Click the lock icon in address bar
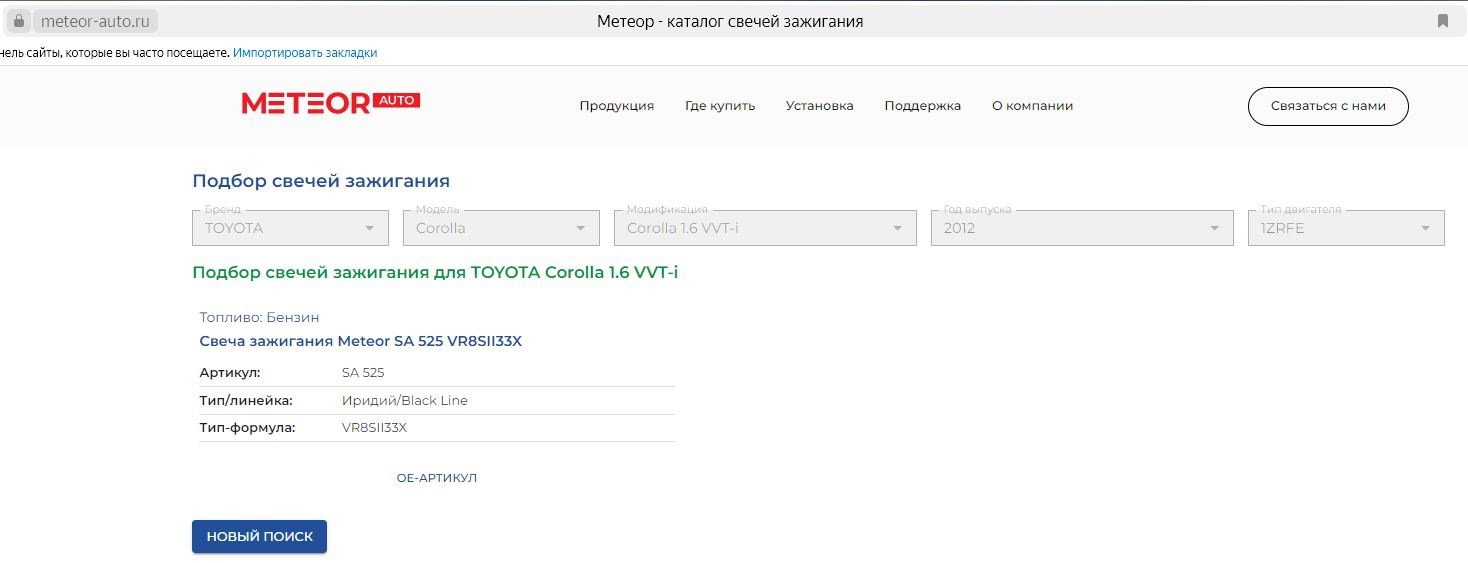This screenshot has width=1468, height=563. click(17, 21)
